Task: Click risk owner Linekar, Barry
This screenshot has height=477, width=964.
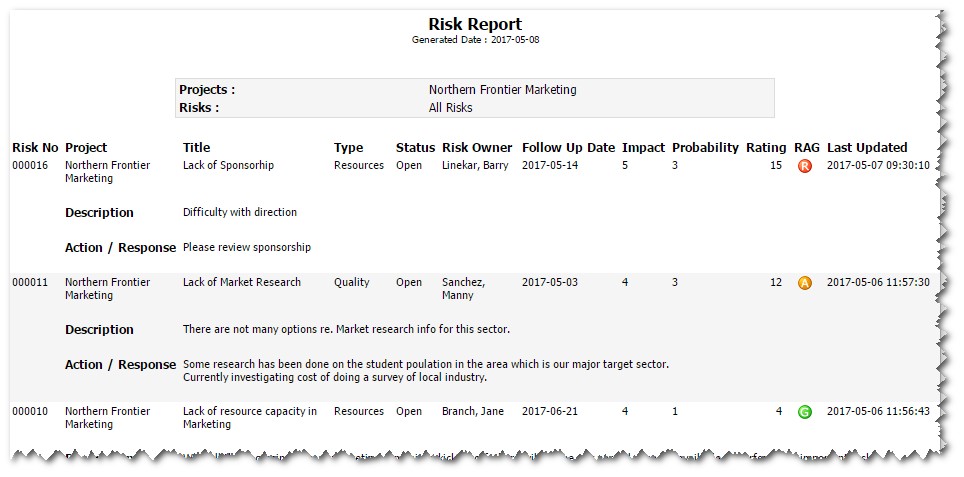Action: click(x=475, y=165)
